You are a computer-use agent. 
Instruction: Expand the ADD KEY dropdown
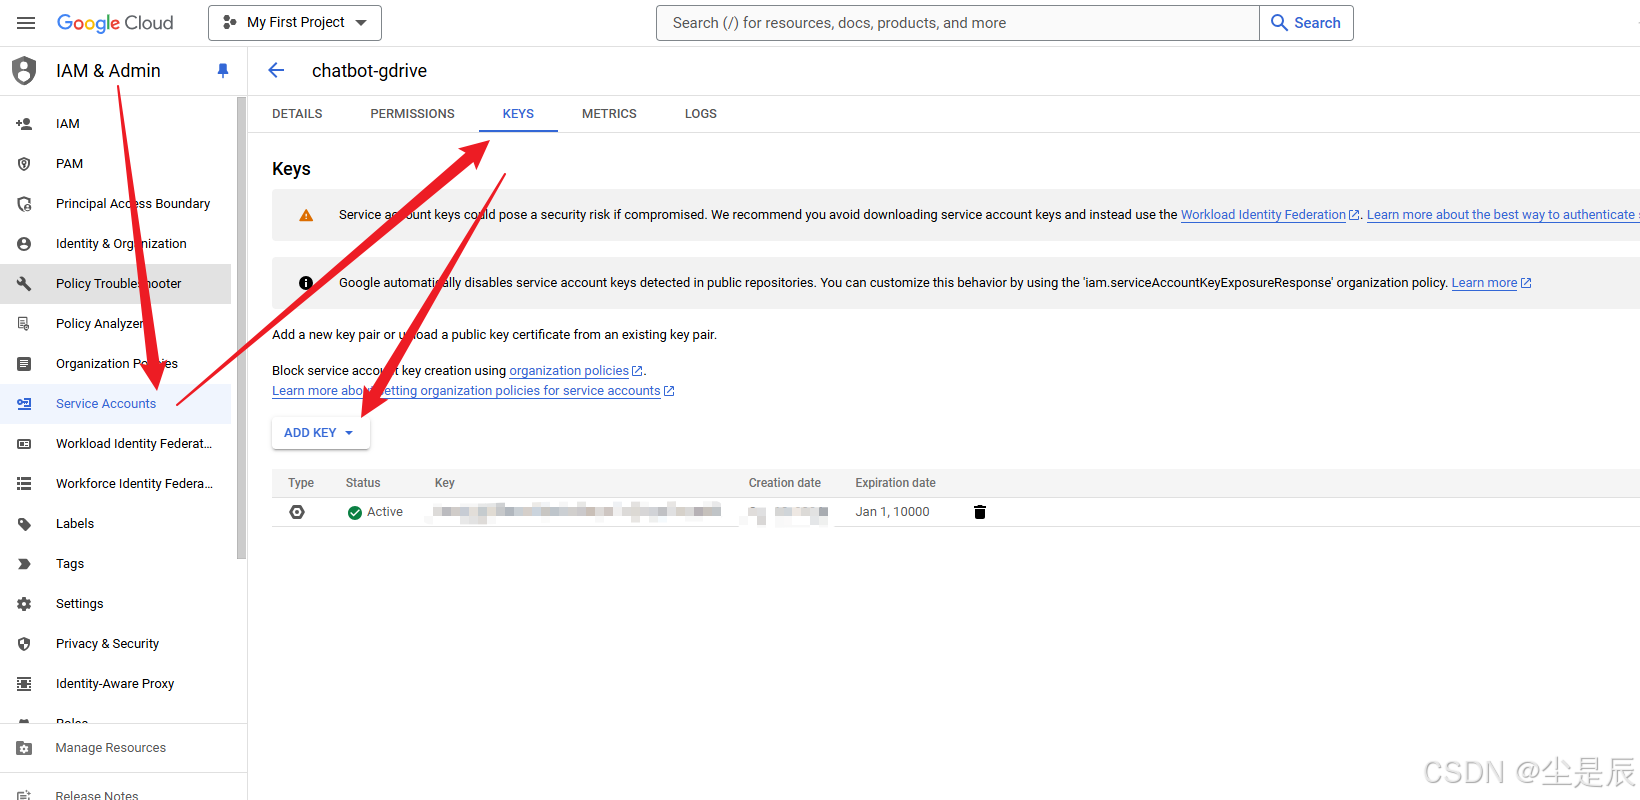point(320,433)
